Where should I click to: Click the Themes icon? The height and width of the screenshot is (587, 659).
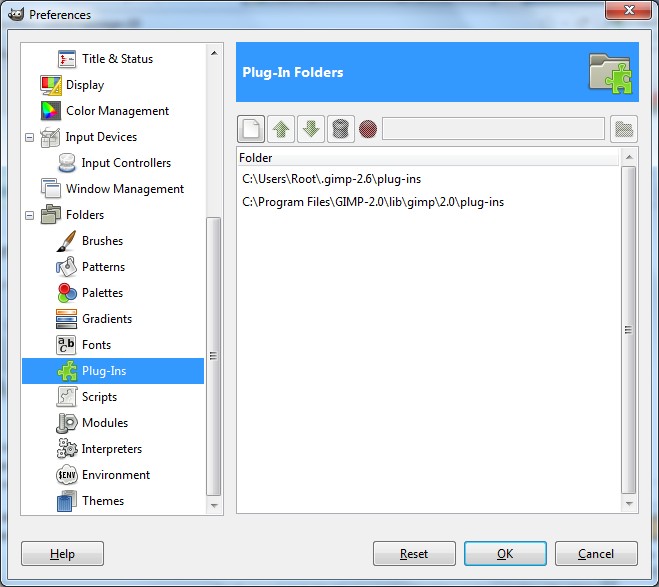66,501
